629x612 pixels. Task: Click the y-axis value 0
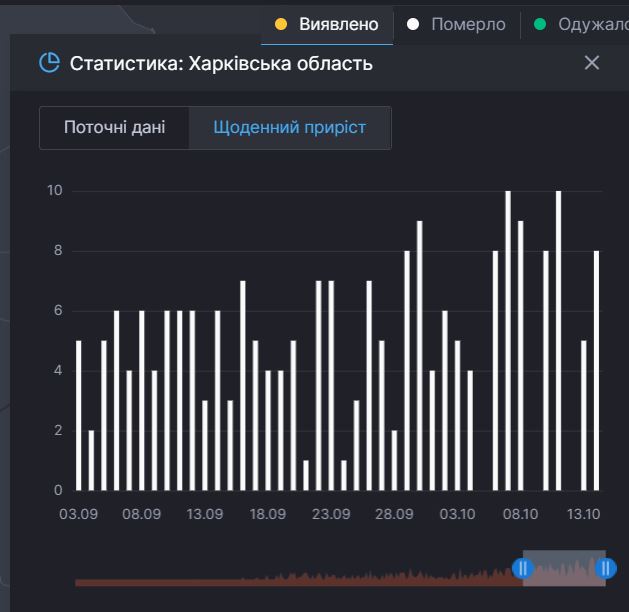pyautogui.click(x=58, y=490)
